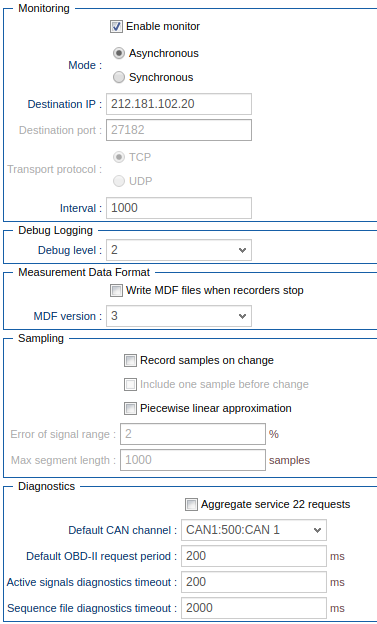The image size is (377, 624).
Task: Open the Debug level dropdown
Action: pos(179,250)
